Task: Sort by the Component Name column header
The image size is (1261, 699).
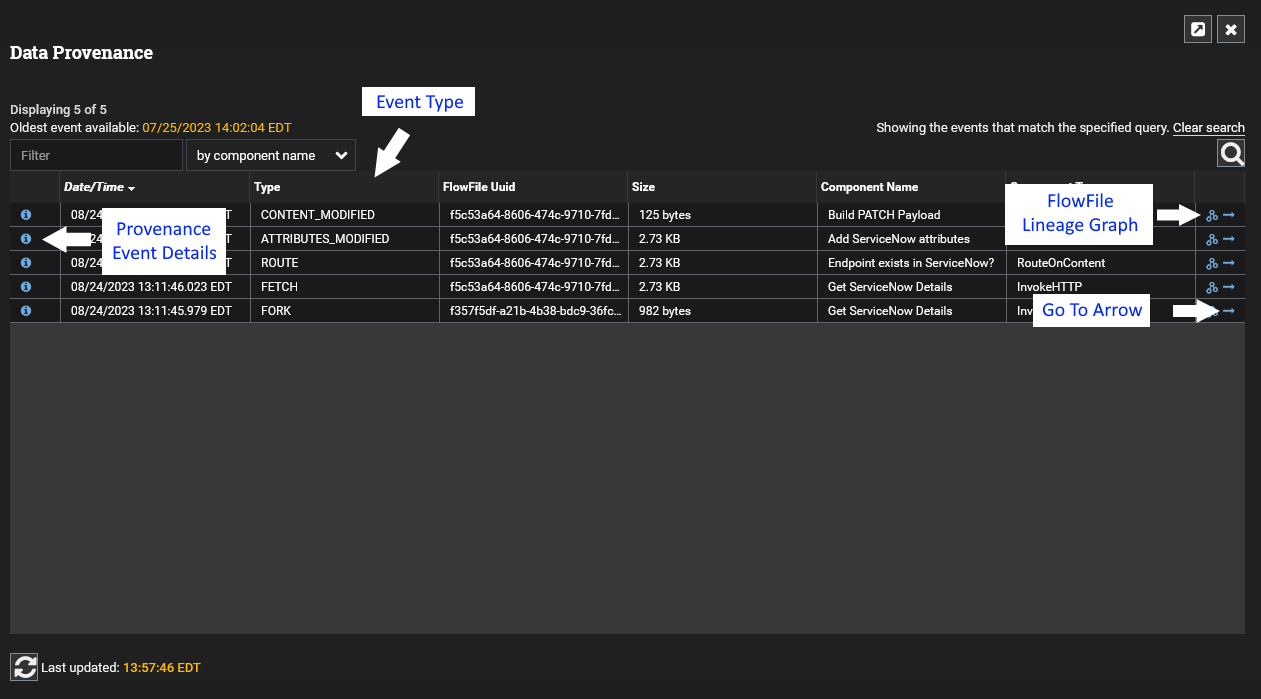Action: pyautogui.click(x=868, y=187)
